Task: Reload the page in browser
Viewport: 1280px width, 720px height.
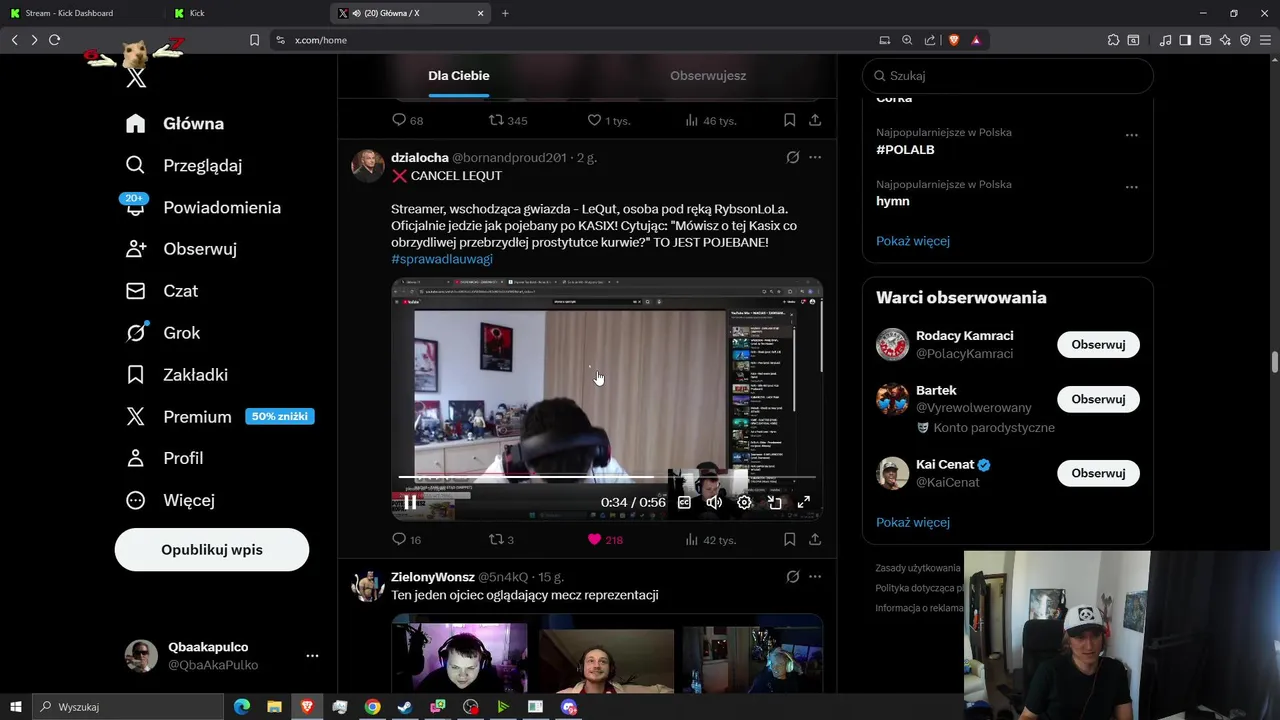Action: point(54,40)
